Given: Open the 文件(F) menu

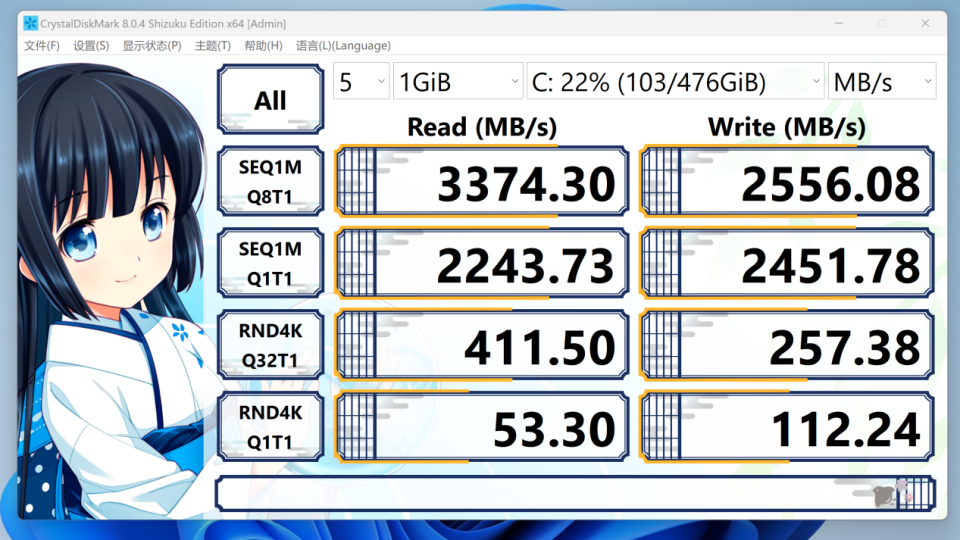Looking at the screenshot, I should coord(42,46).
